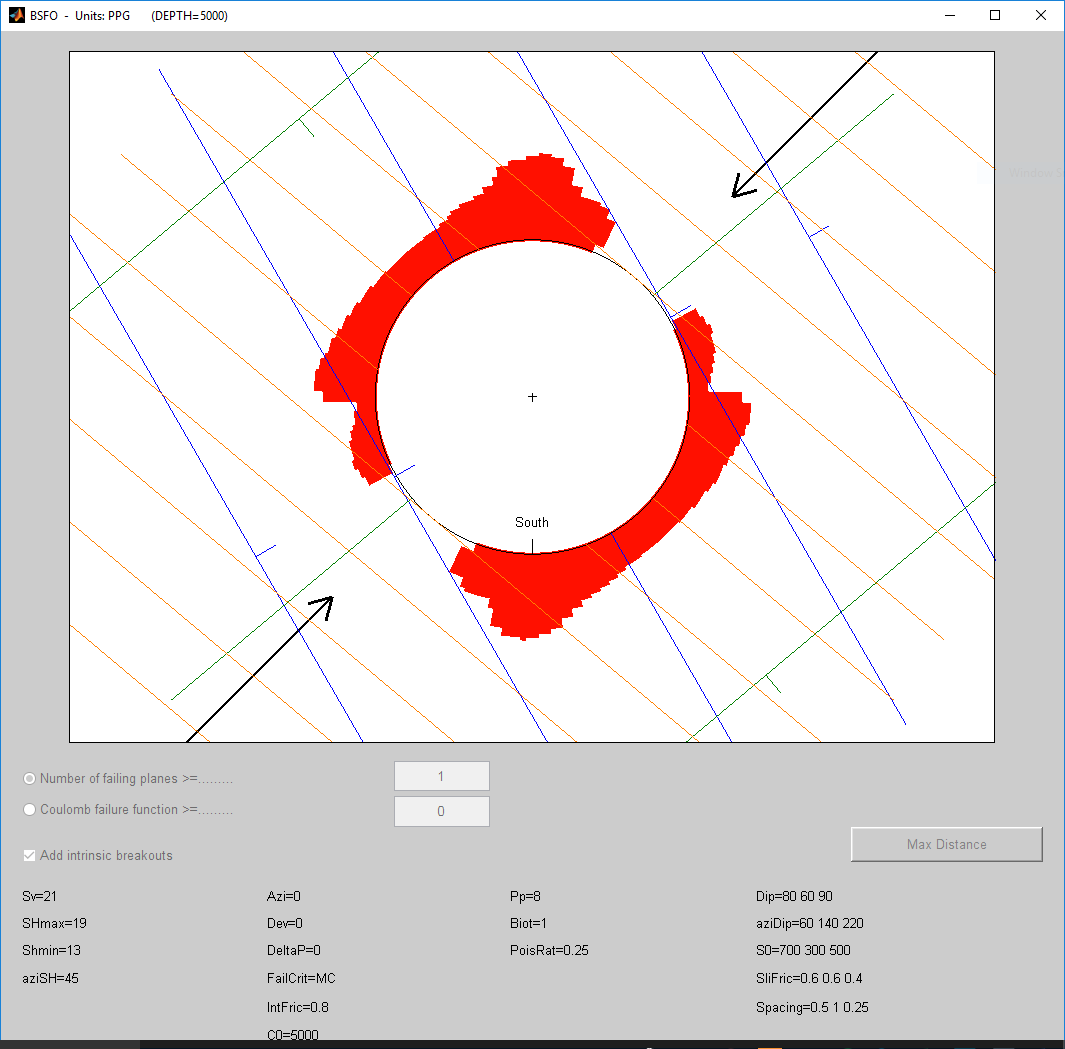Select the Number of failing planes radio button
The width and height of the screenshot is (1065, 1049).
click(x=30, y=778)
